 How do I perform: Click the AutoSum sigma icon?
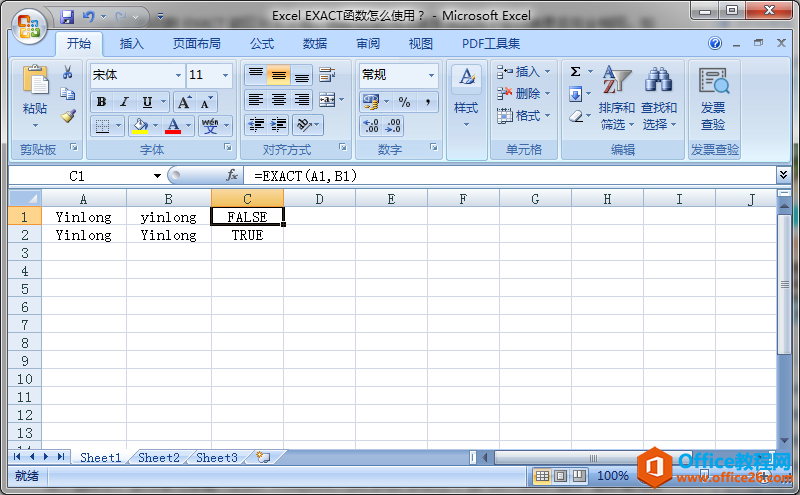[x=576, y=71]
